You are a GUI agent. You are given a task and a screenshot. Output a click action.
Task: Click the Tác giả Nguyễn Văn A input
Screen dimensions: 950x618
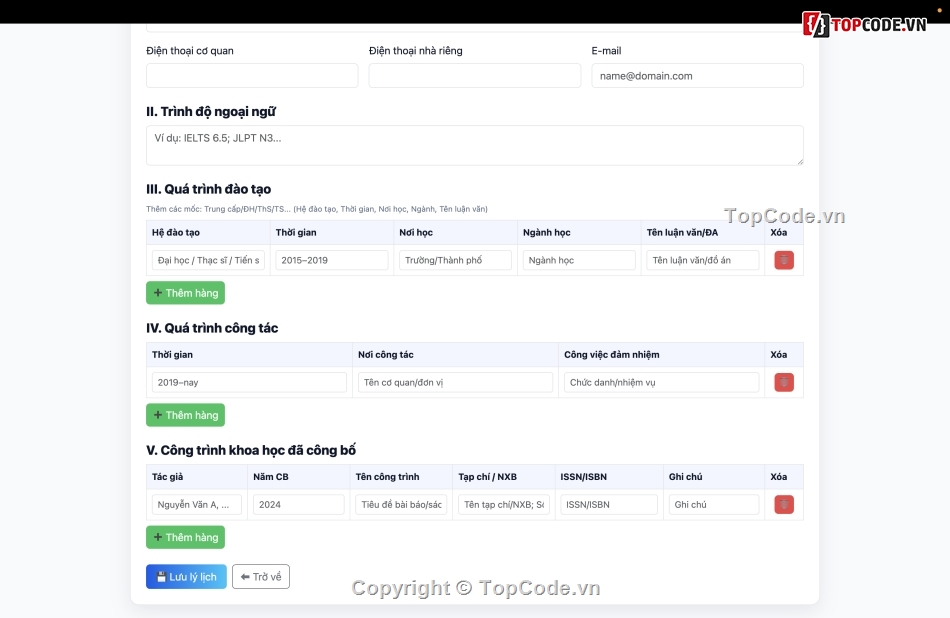pos(197,505)
